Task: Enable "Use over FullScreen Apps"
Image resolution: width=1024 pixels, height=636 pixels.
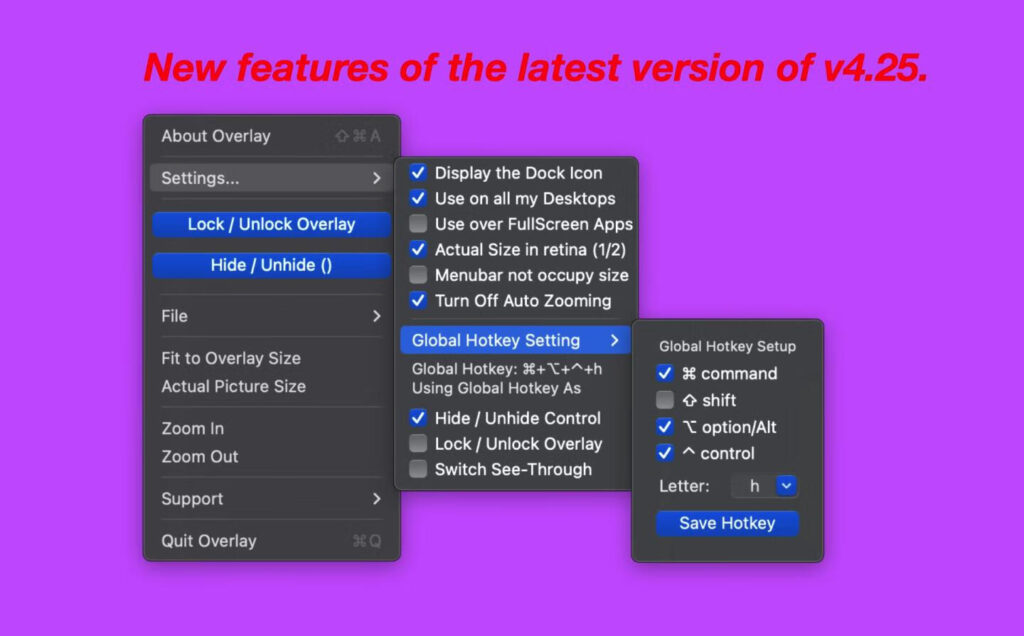Action: (x=418, y=224)
